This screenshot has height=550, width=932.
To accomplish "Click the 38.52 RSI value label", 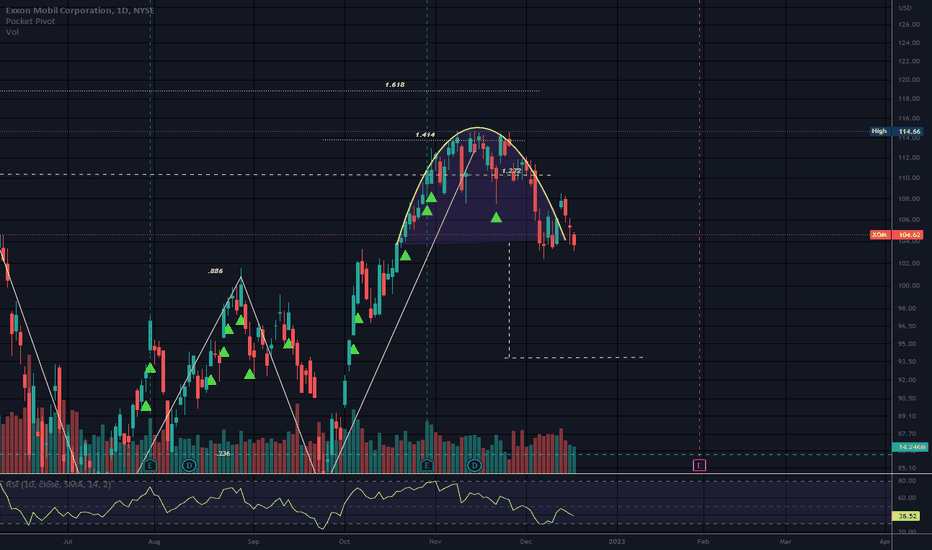I will (x=906, y=516).
